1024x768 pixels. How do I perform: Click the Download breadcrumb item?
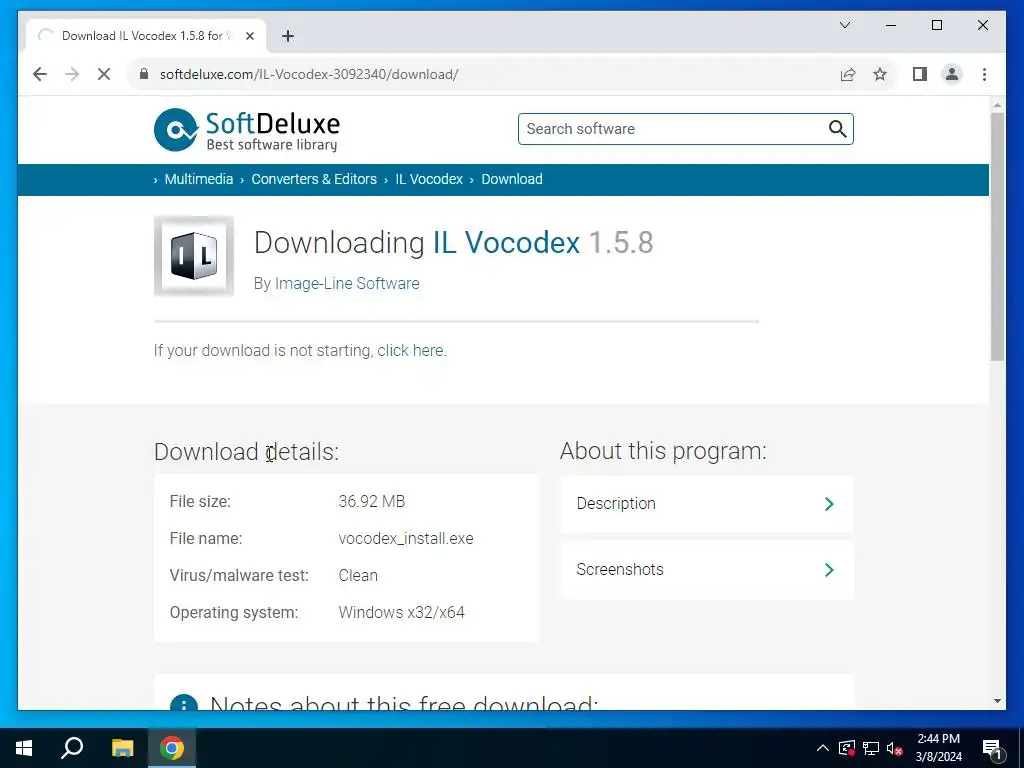coord(512,179)
